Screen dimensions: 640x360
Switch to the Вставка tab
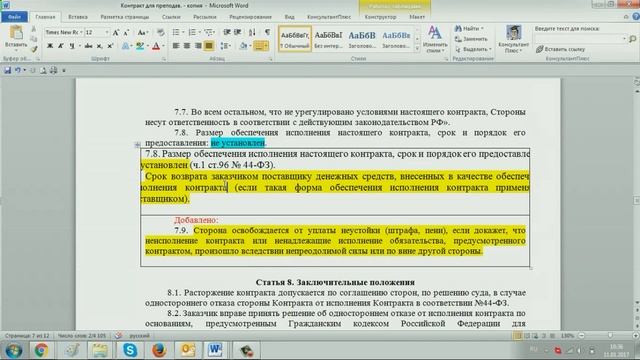tap(78, 17)
